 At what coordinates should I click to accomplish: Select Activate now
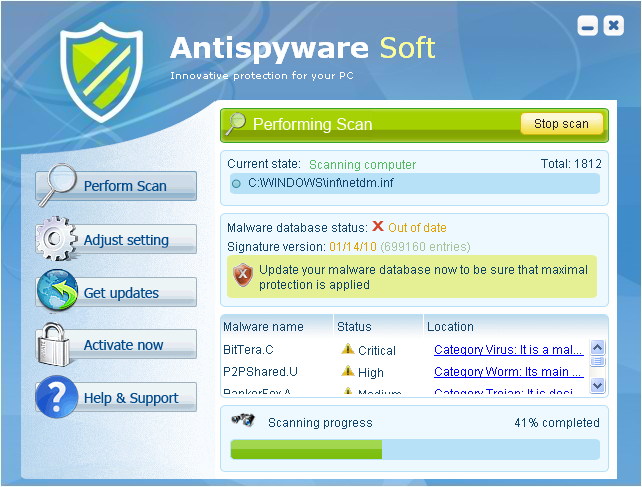(x=116, y=345)
